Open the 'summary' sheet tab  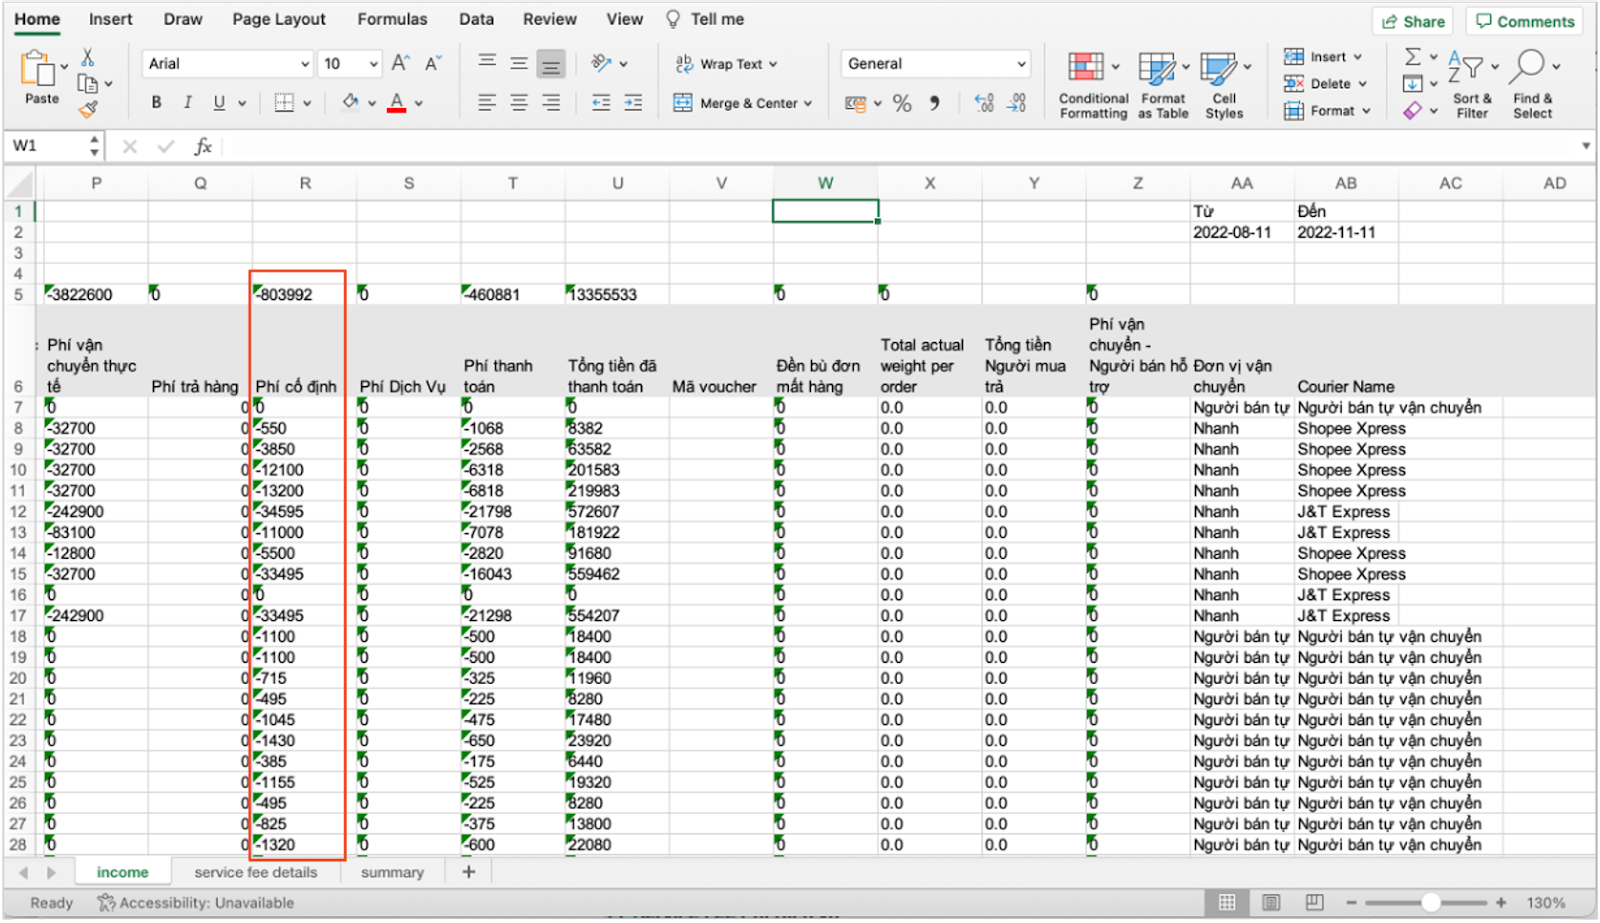(x=392, y=873)
